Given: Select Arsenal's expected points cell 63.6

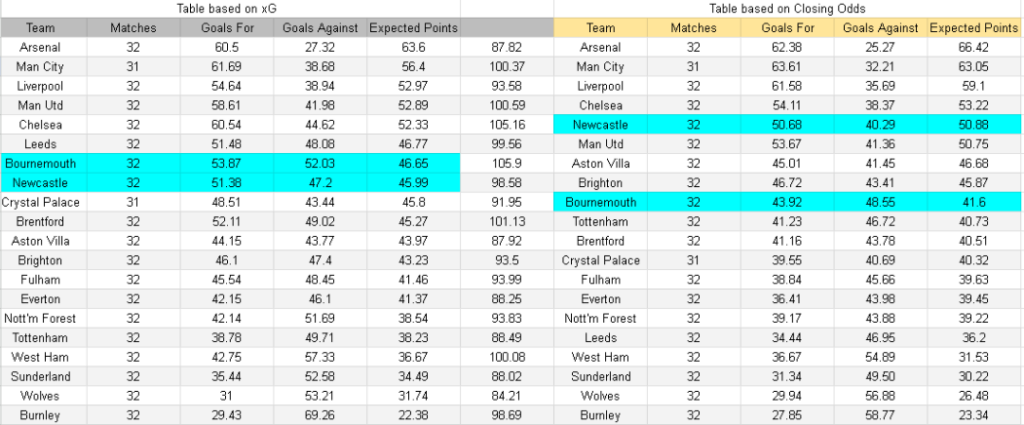Looking at the screenshot, I should pos(413,47).
